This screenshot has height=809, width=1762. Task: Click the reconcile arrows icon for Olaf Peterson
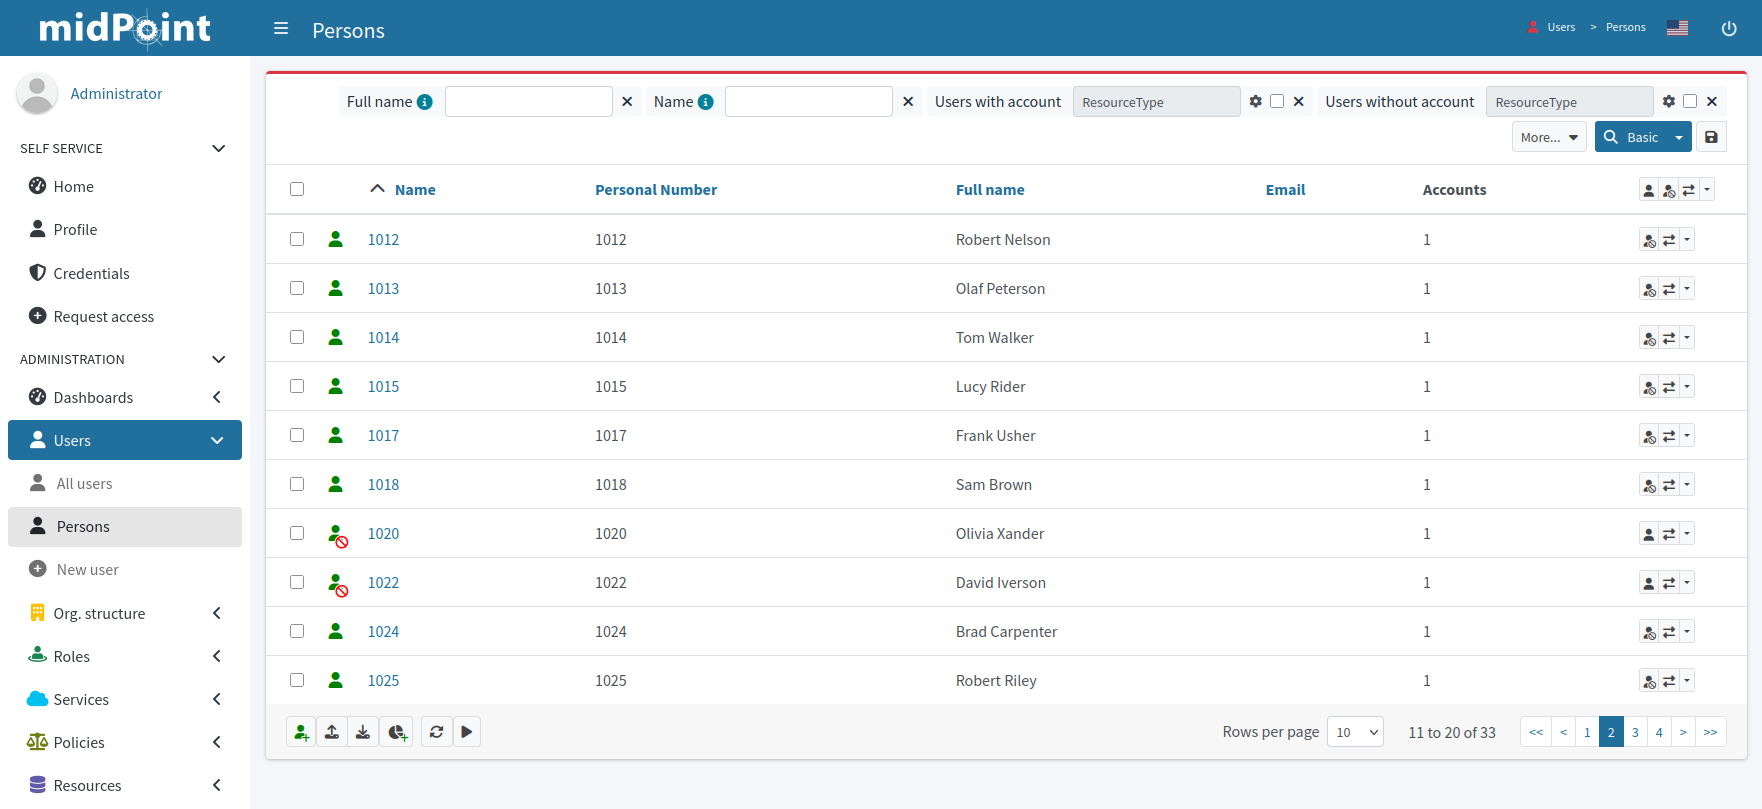click(1668, 289)
